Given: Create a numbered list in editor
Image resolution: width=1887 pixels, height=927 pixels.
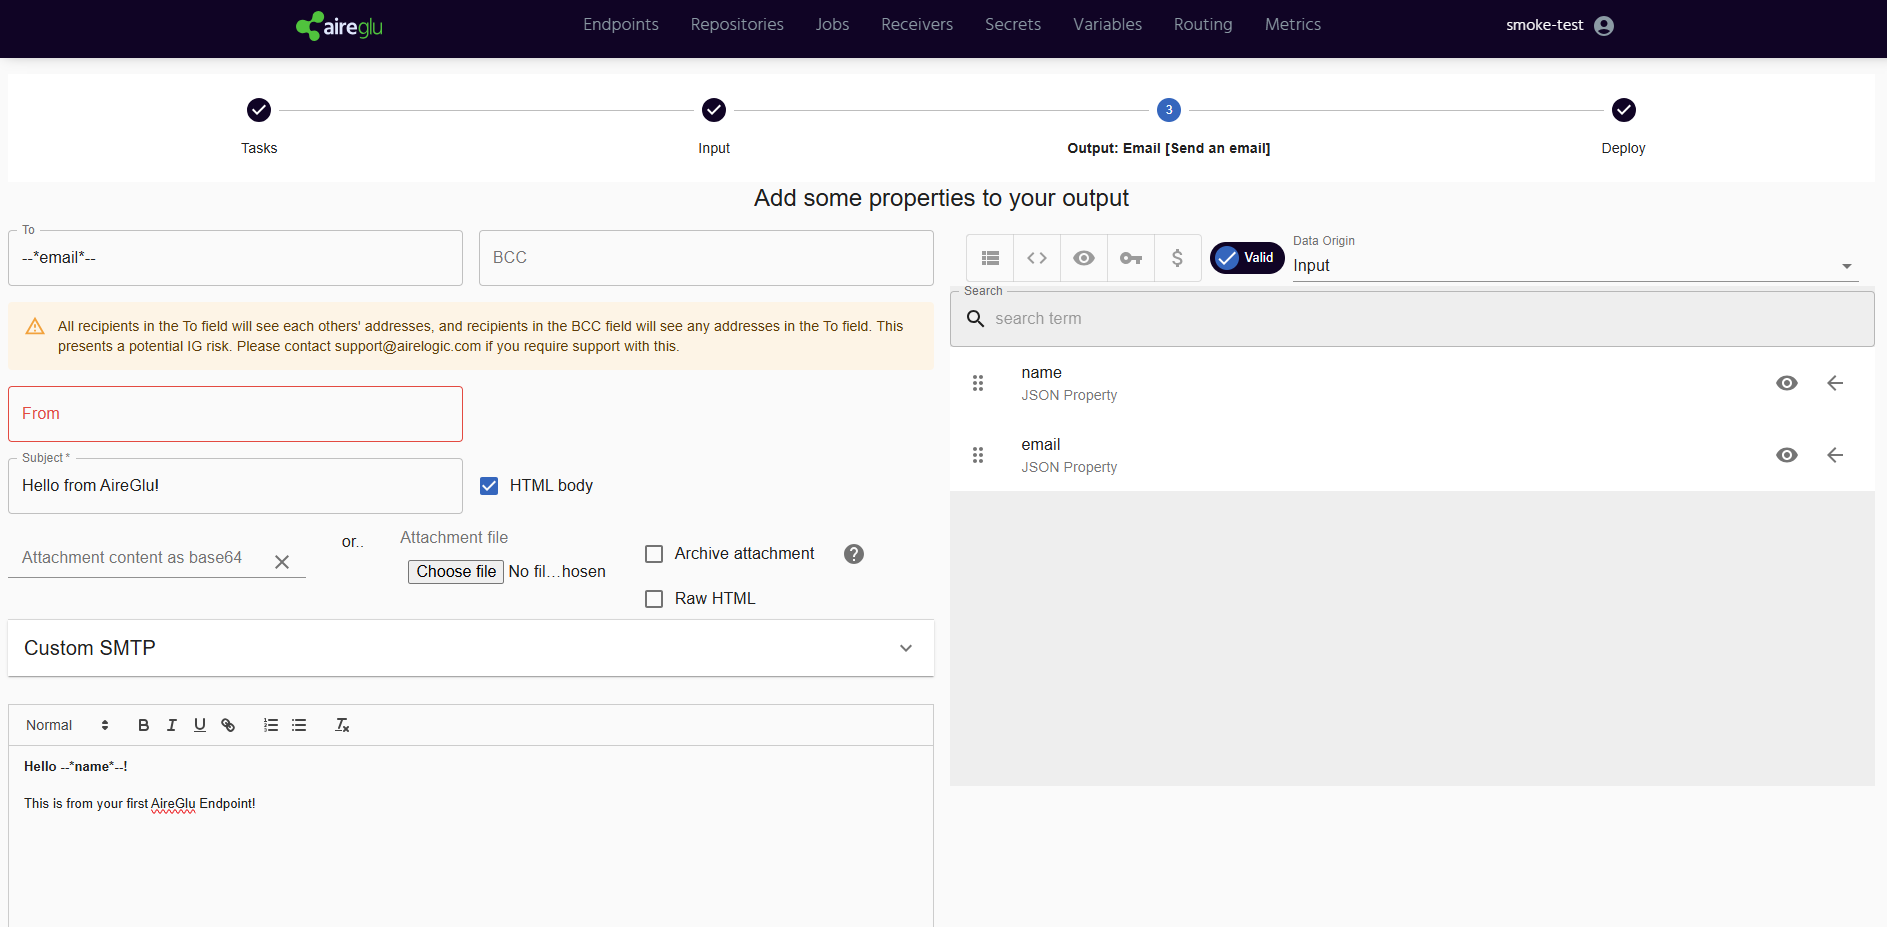Looking at the screenshot, I should coord(271,725).
